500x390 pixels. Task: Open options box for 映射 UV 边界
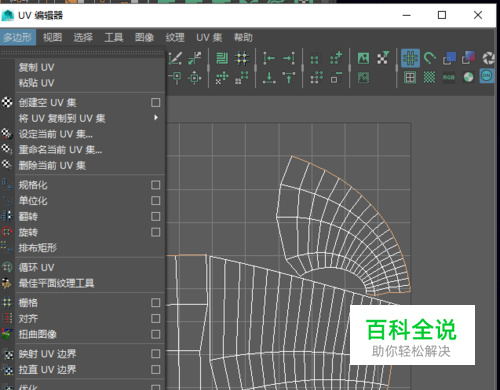(x=155, y=354)
